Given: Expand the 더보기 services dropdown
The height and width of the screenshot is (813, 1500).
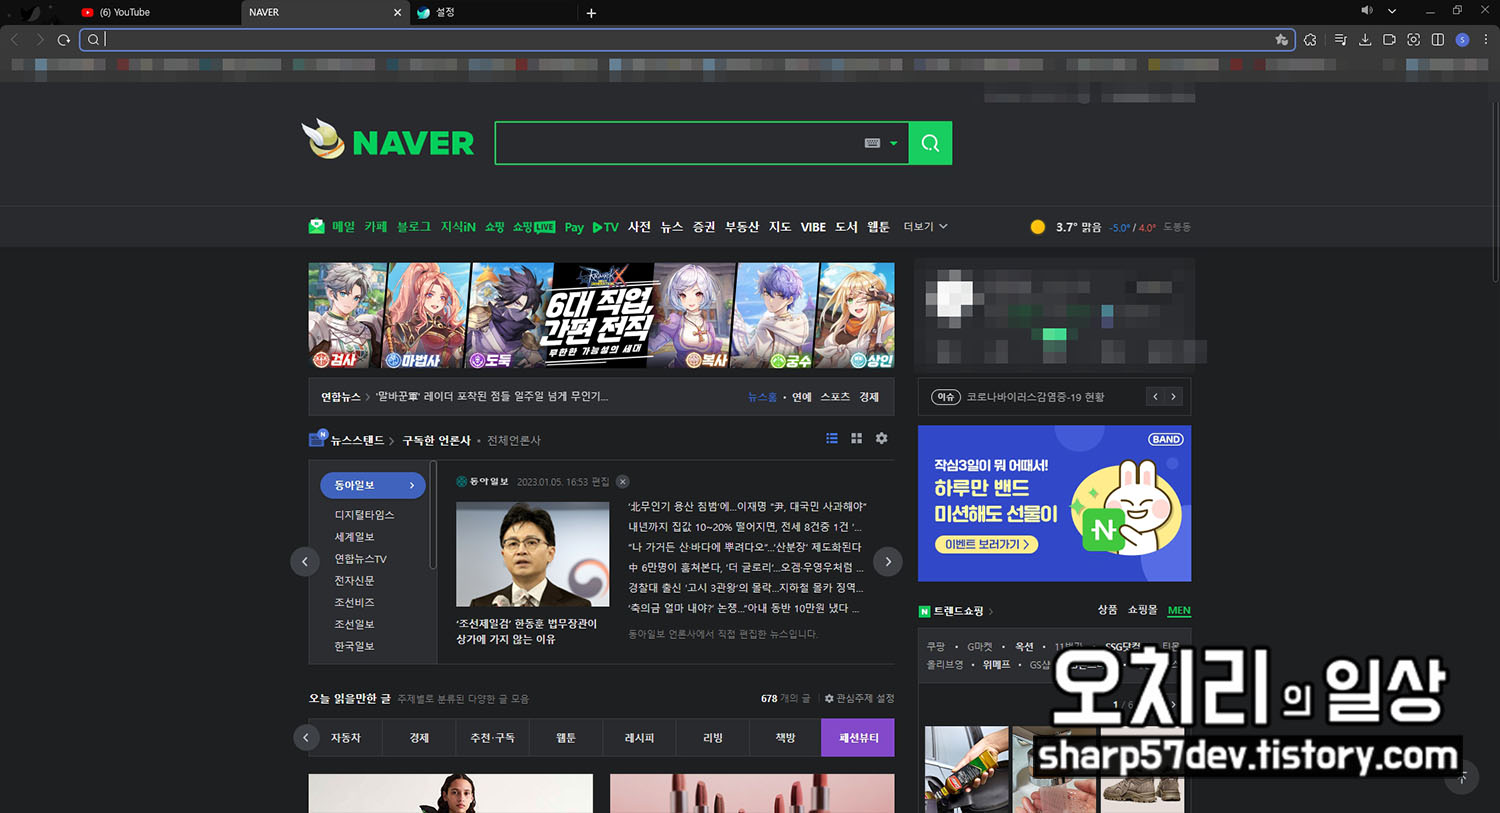Looking at the screenshot, I should pos(925,227).
